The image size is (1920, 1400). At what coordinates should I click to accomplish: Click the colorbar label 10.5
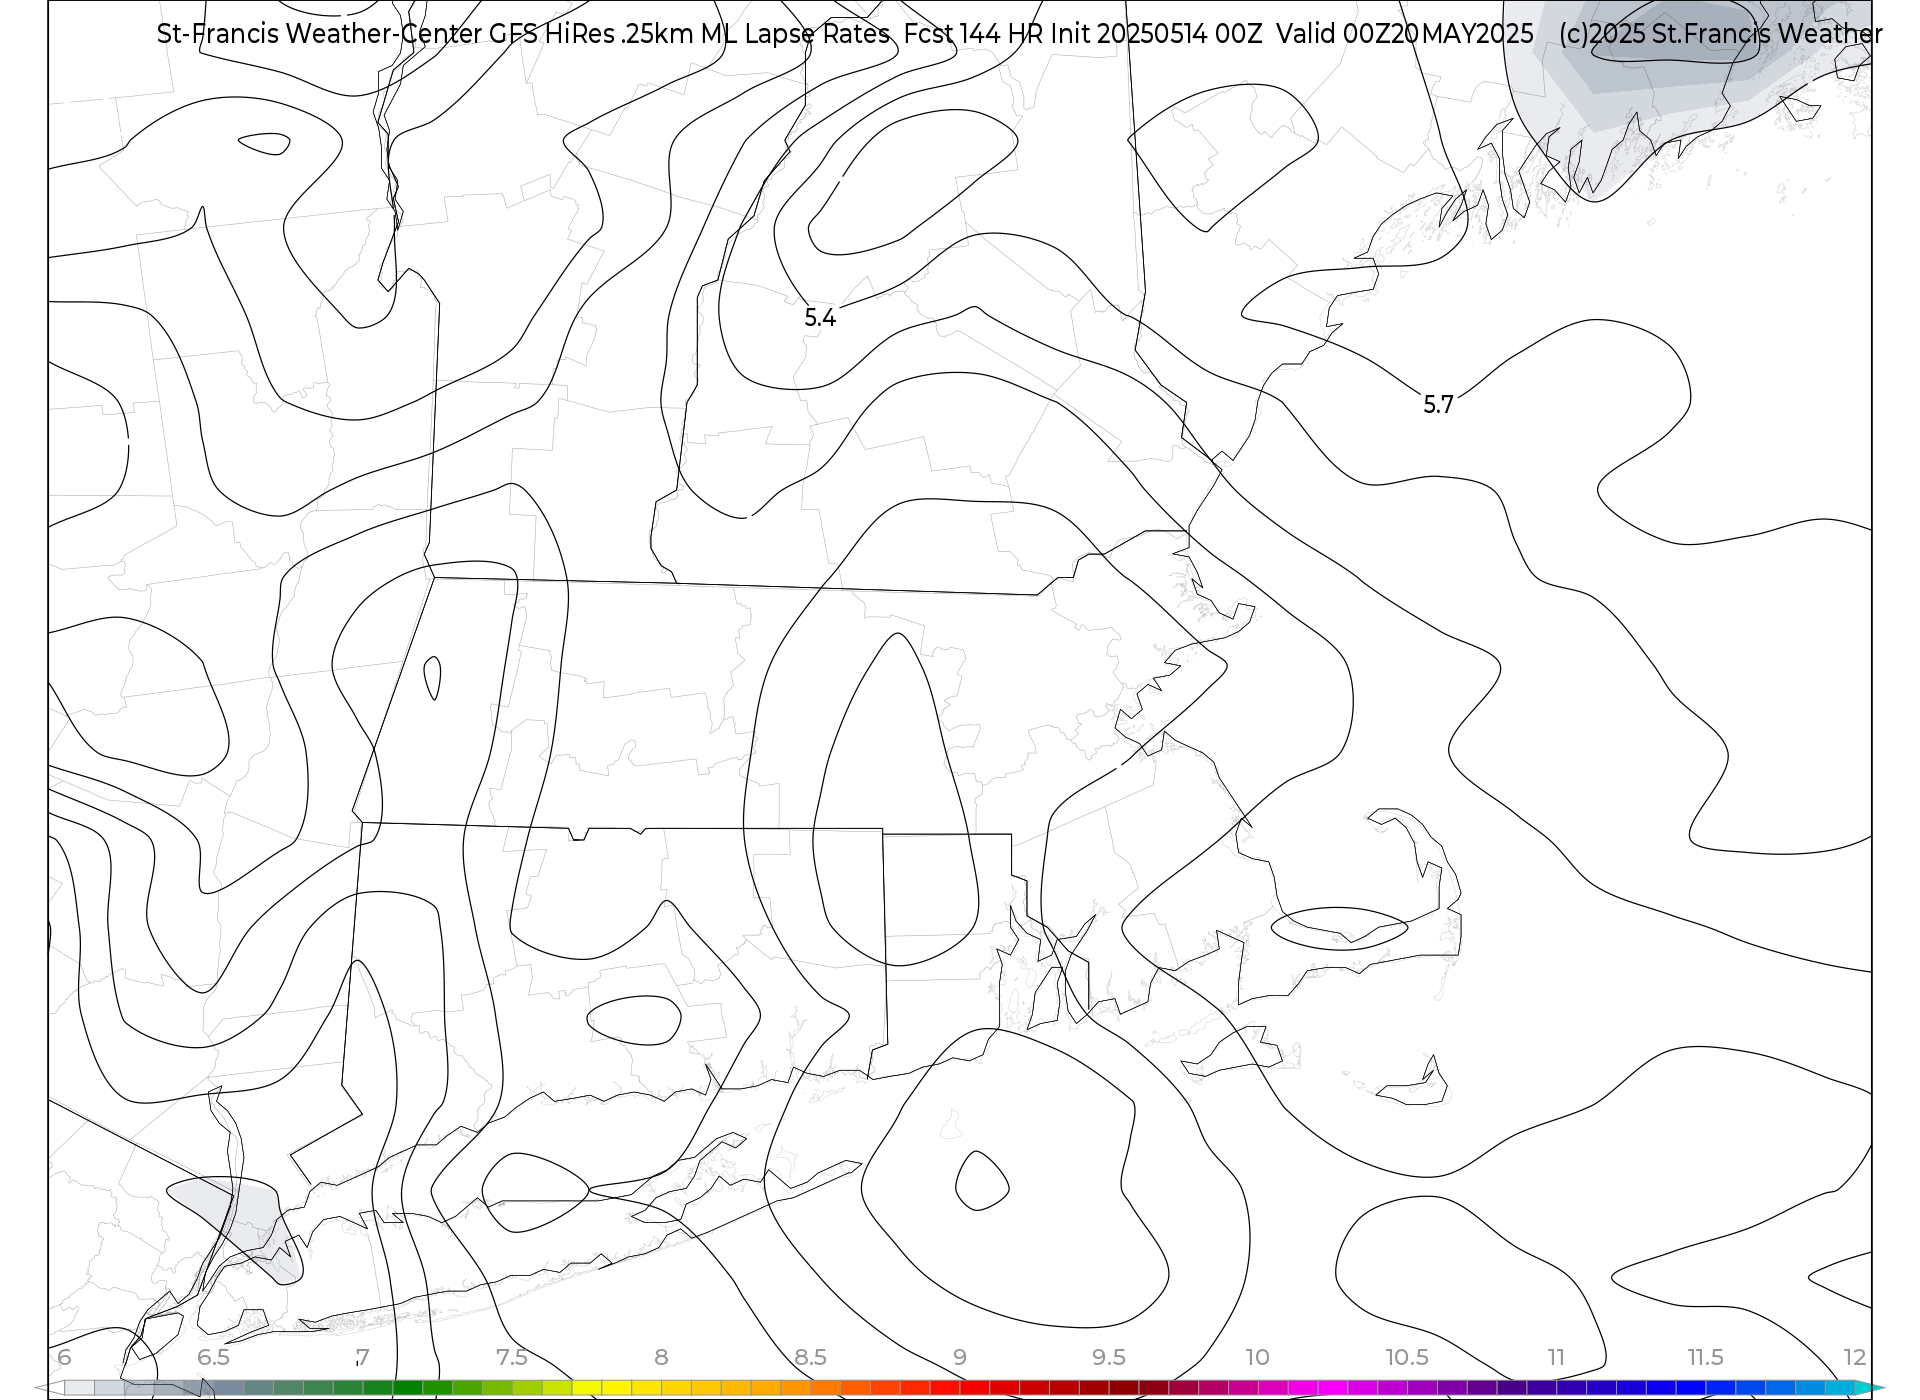pyautogui.click(x=1407, y=1357)
